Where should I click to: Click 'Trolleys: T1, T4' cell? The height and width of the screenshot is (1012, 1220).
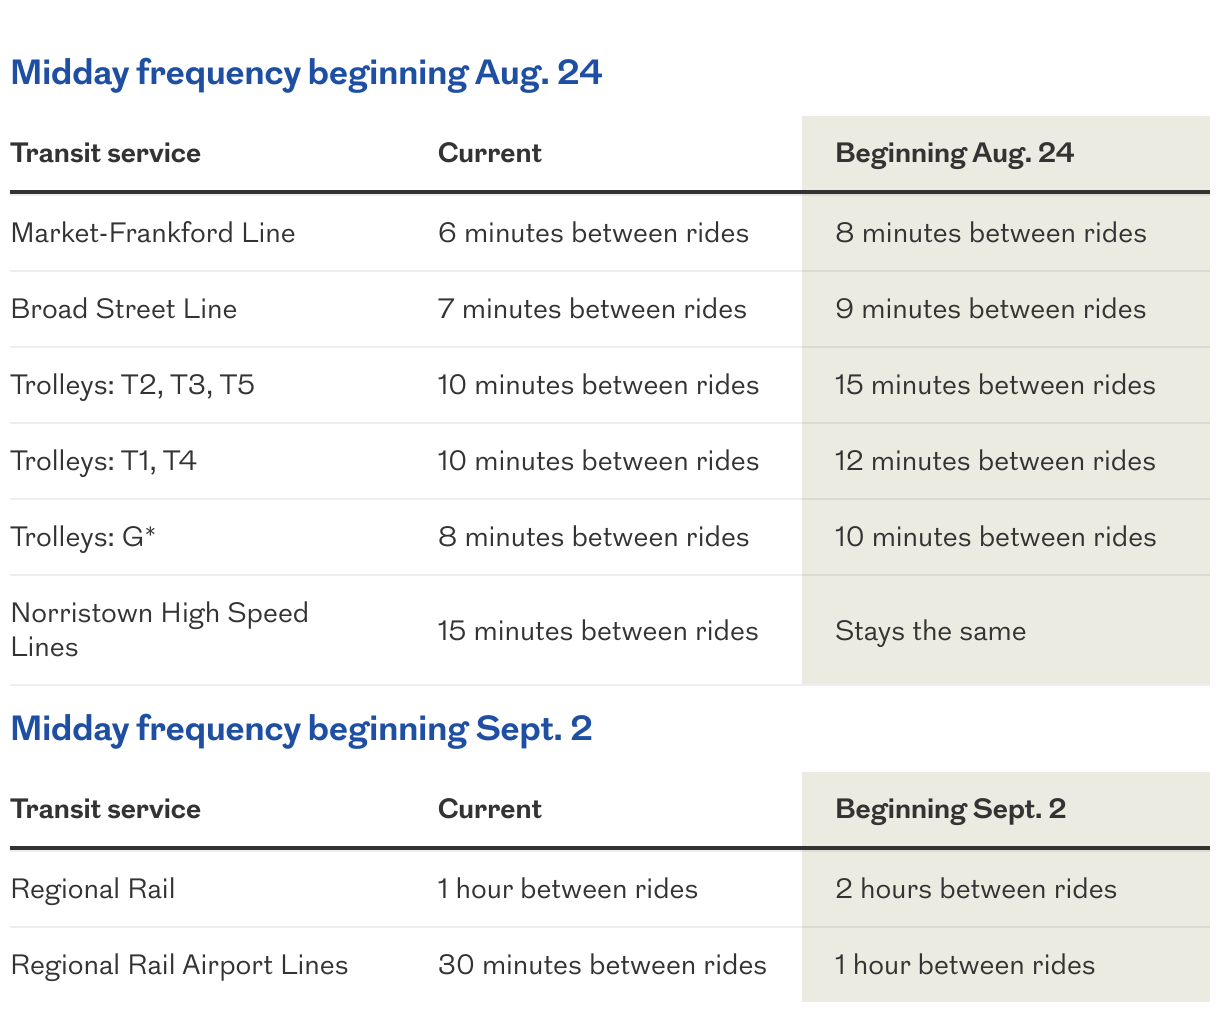pos(104,461)
